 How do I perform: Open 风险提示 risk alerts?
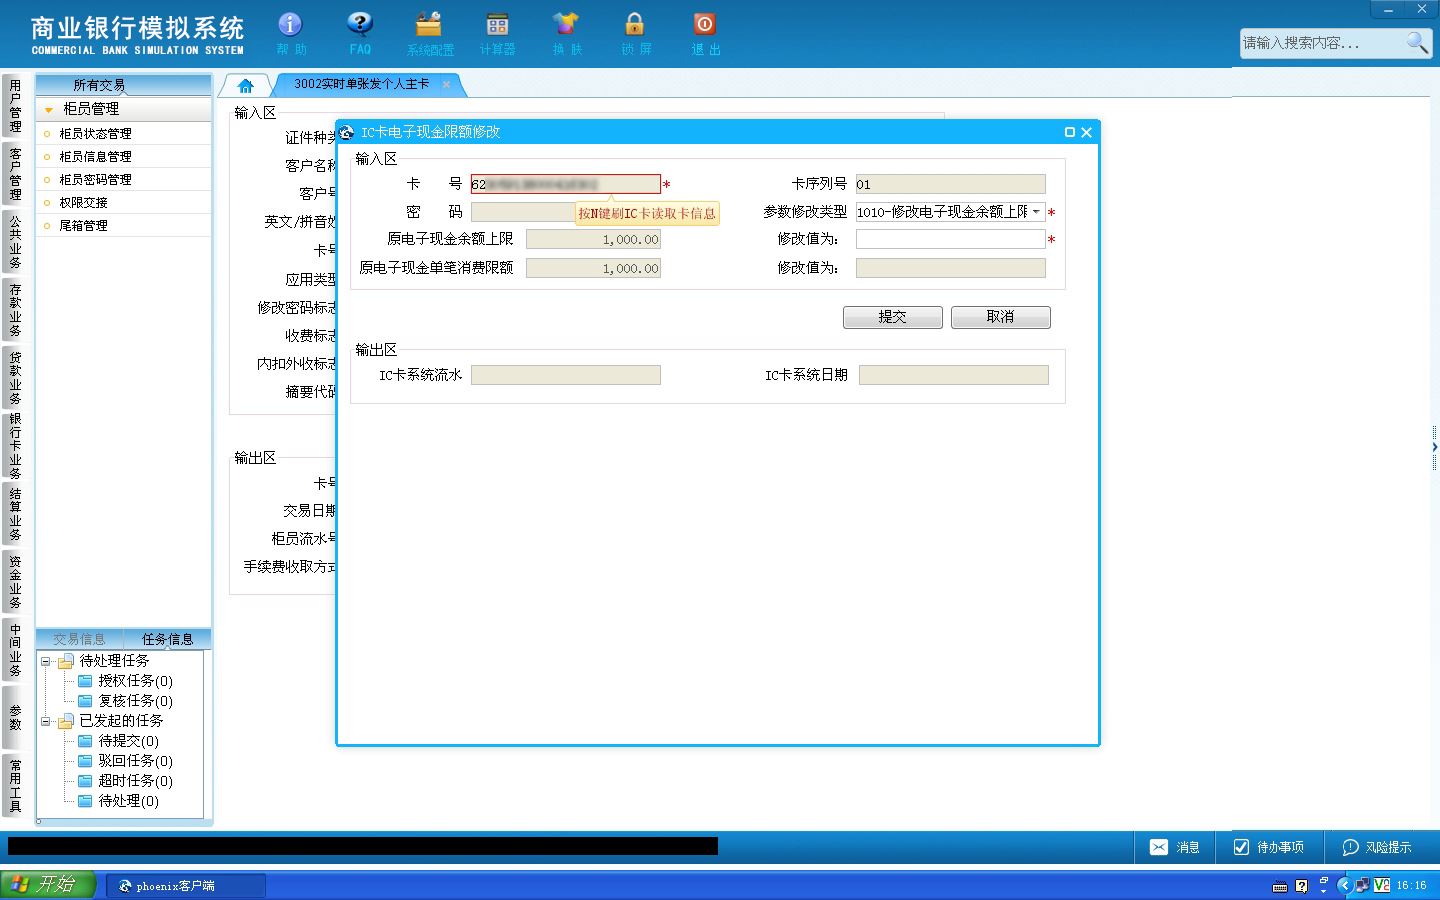[x=1377, y=847]
